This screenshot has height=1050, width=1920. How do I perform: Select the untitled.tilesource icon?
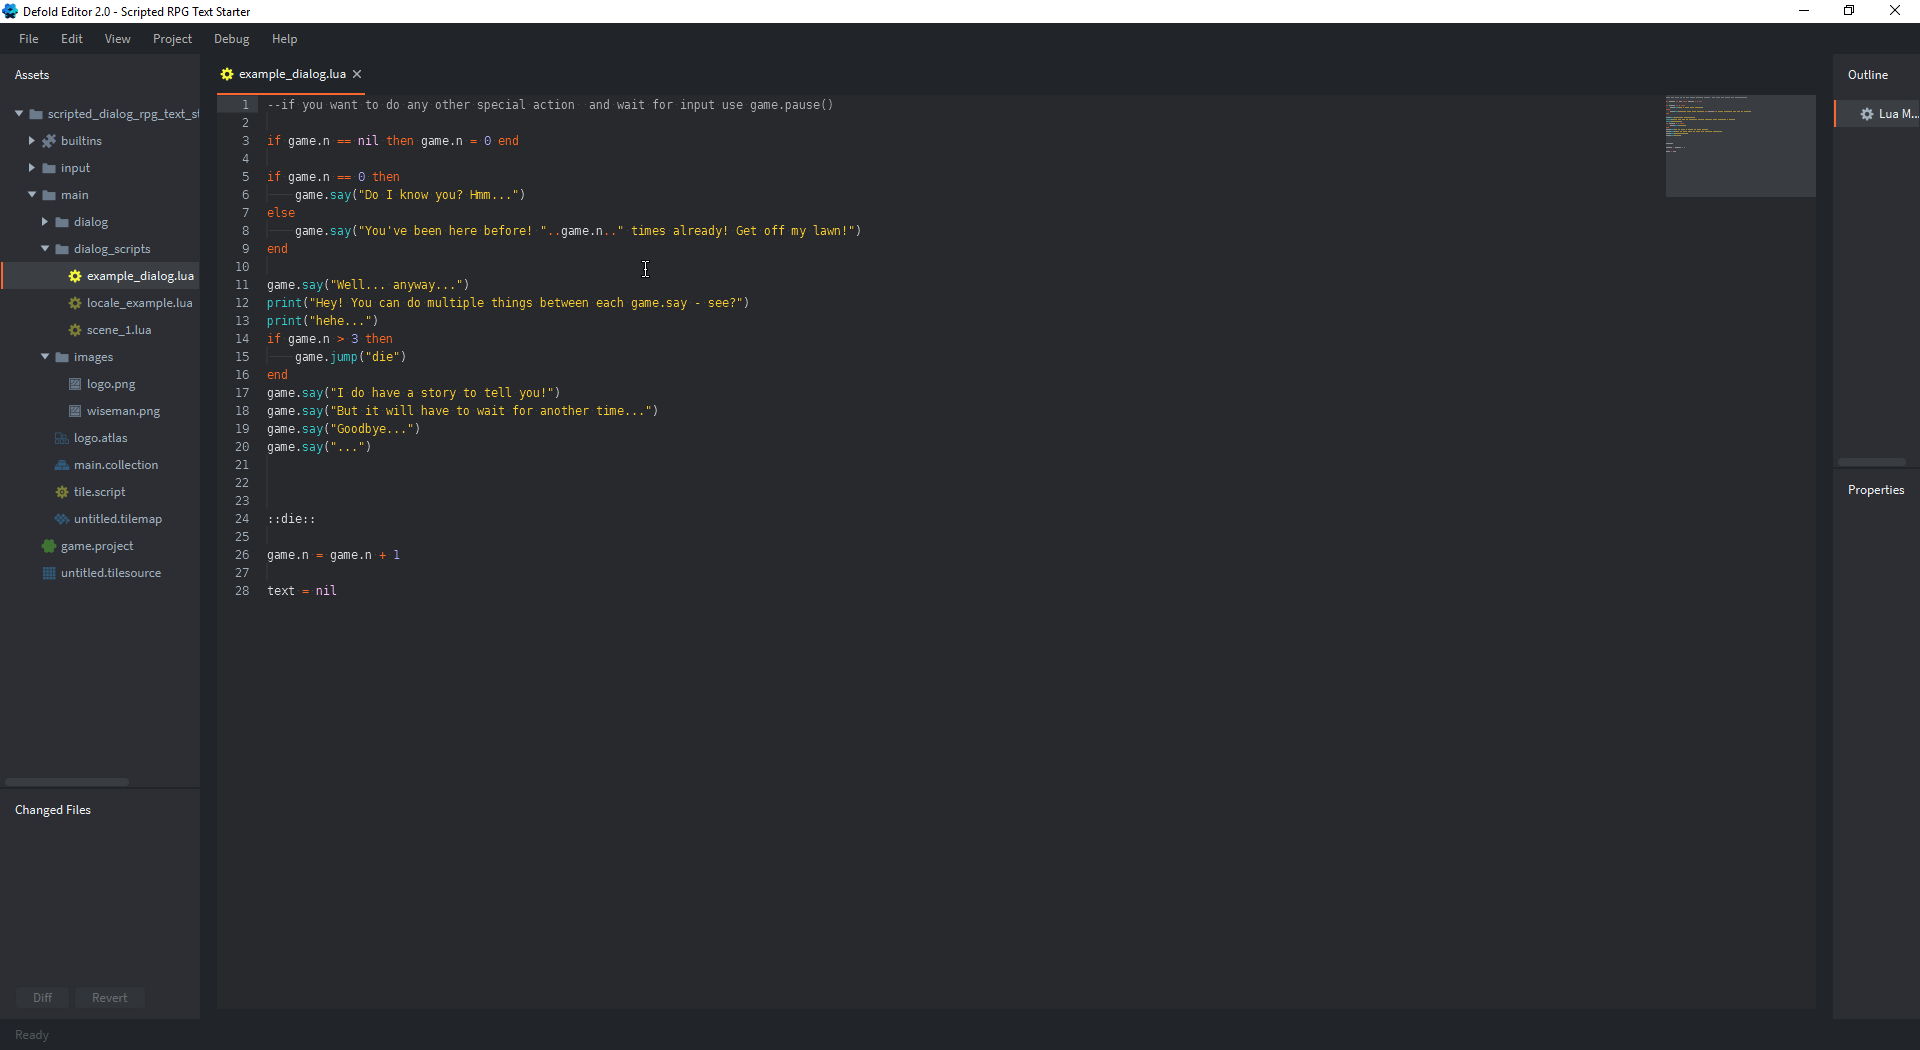pos(47,573)
